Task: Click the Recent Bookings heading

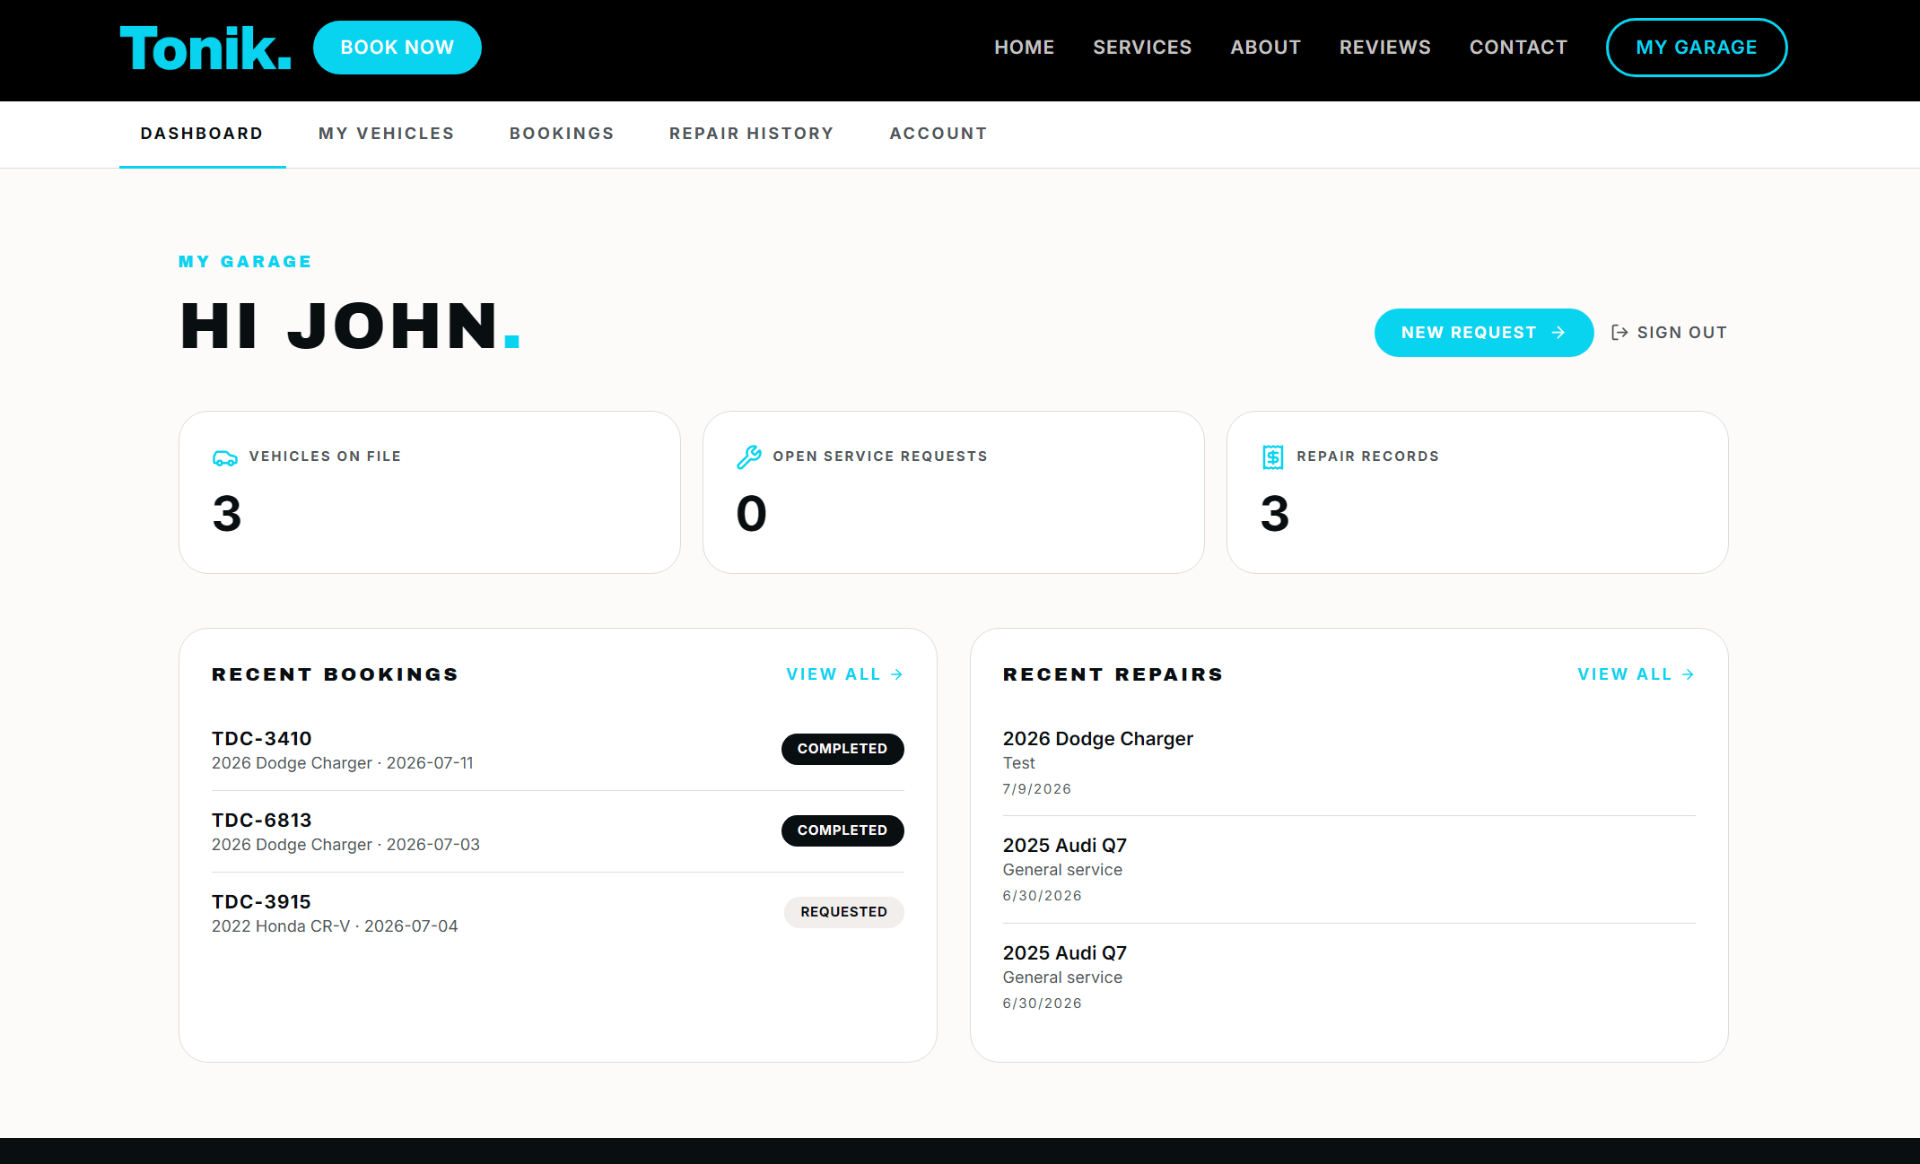Action: pyautogui.click(x=335, y=675)
